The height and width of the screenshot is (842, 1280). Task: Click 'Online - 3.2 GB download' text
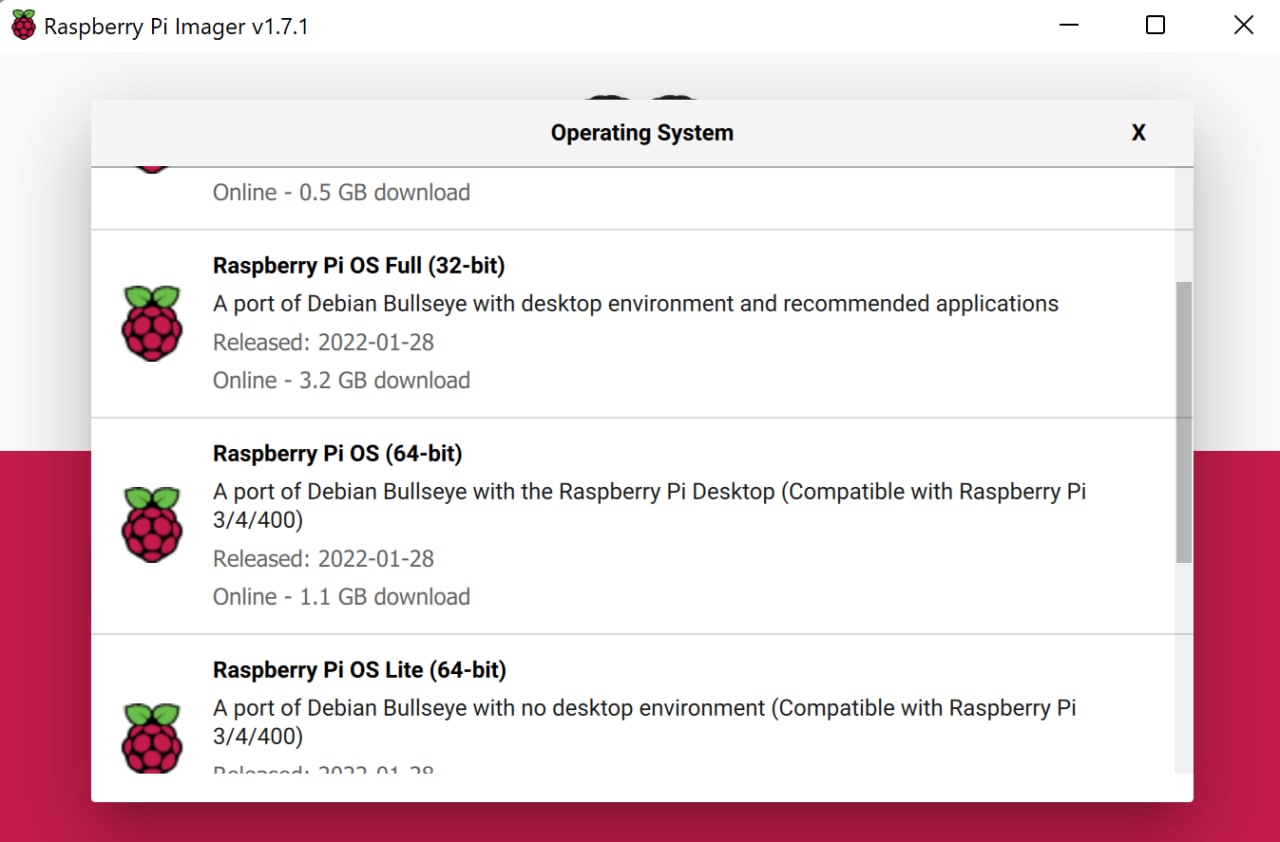[341, 381]
